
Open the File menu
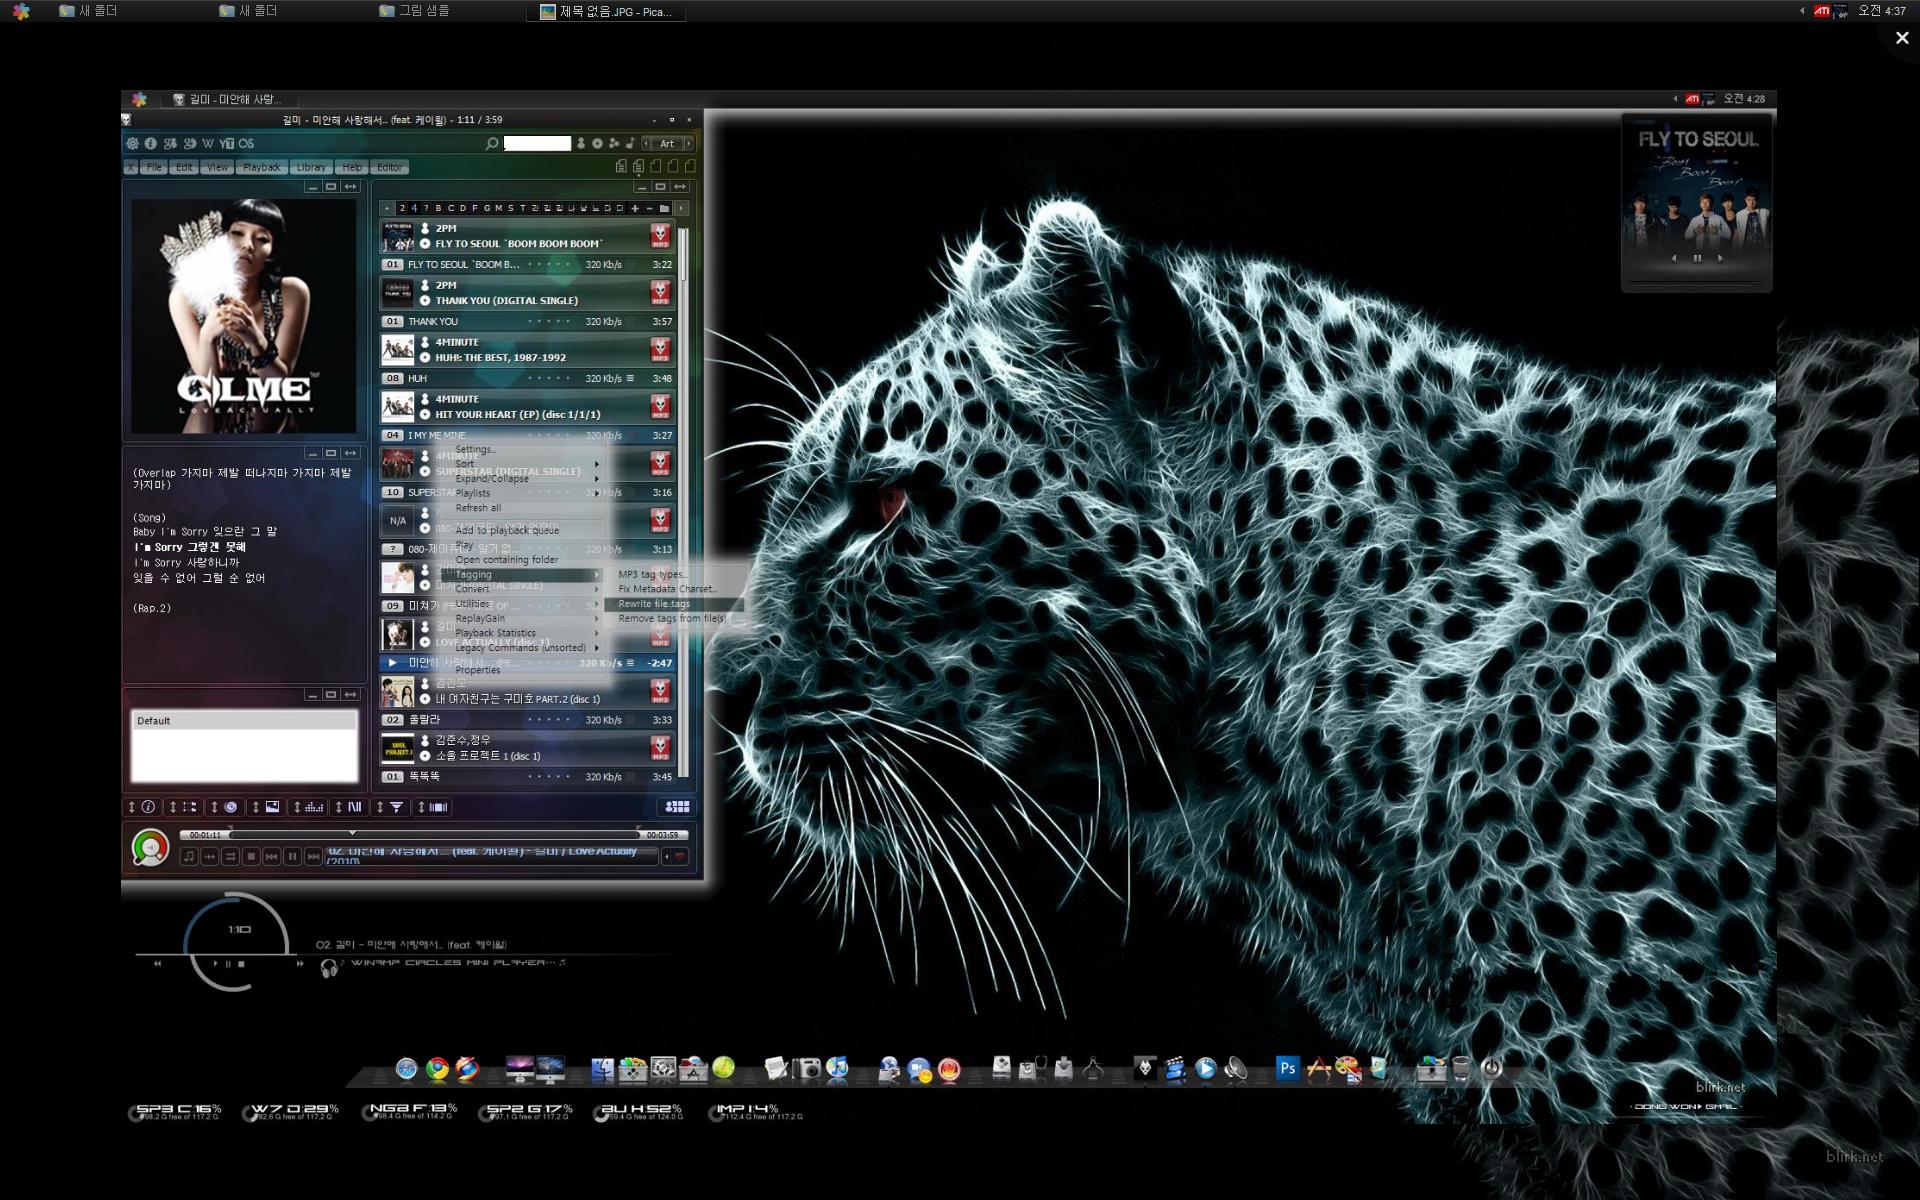click(x=153, y=167)
